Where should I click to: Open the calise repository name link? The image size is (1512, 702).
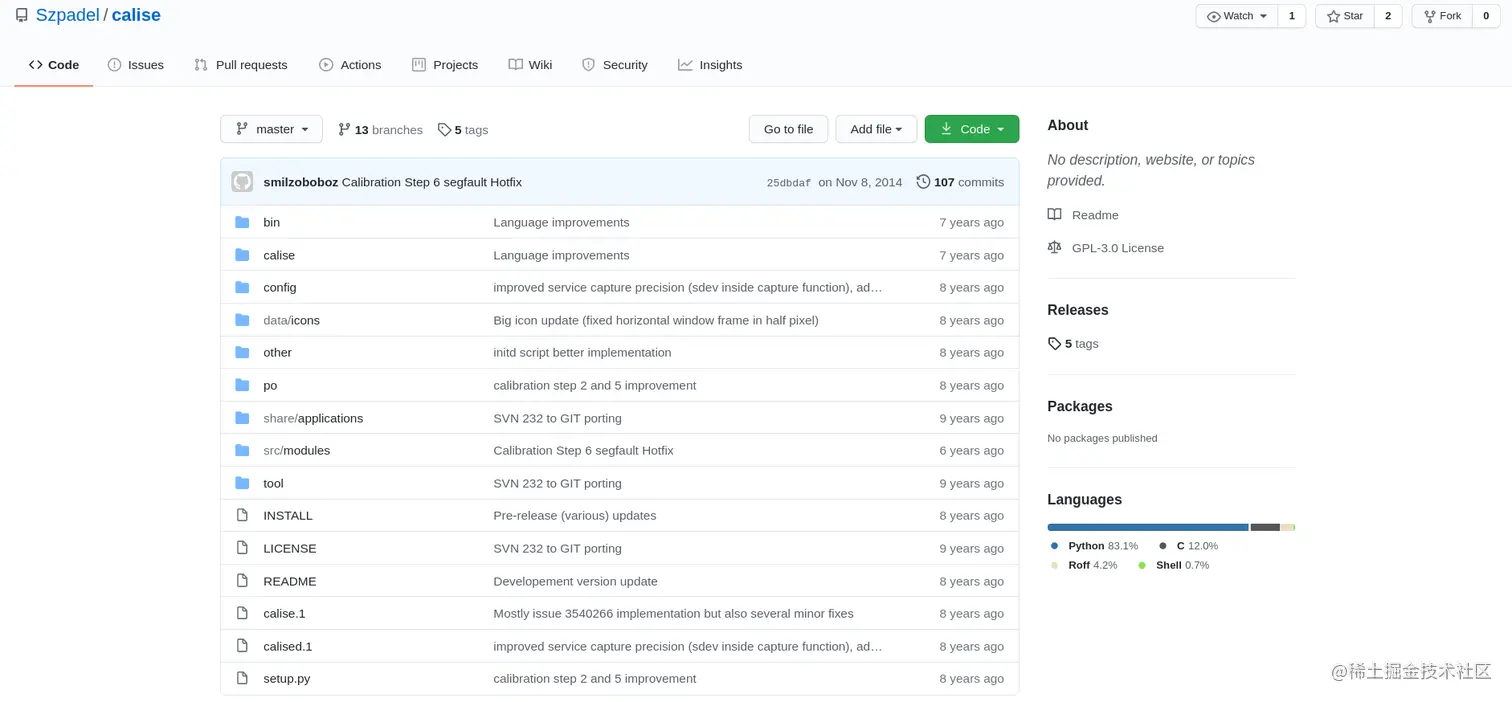(136, 15)
